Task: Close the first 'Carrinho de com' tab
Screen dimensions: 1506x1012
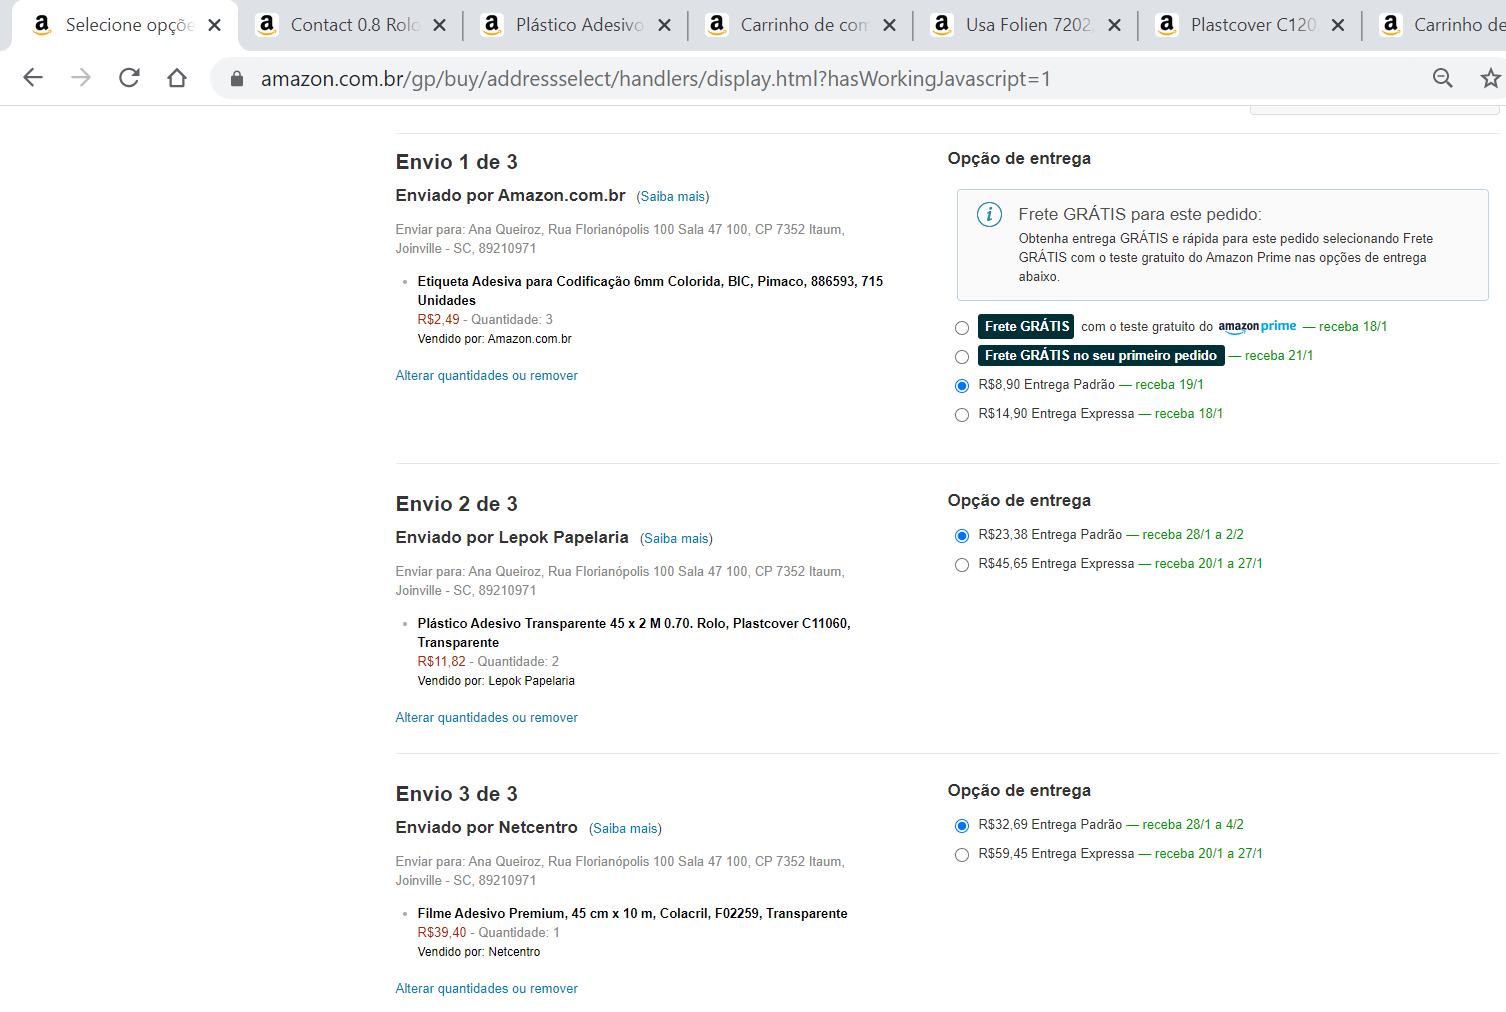Action: point(890,25)
